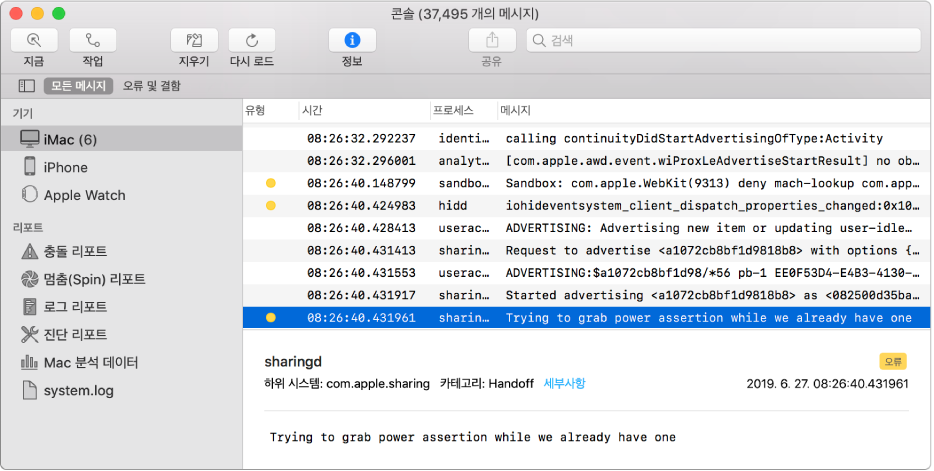Screen dimensions: 934x471
Task: Click the crash report warning triangle icon
Action: pos(29,251)
